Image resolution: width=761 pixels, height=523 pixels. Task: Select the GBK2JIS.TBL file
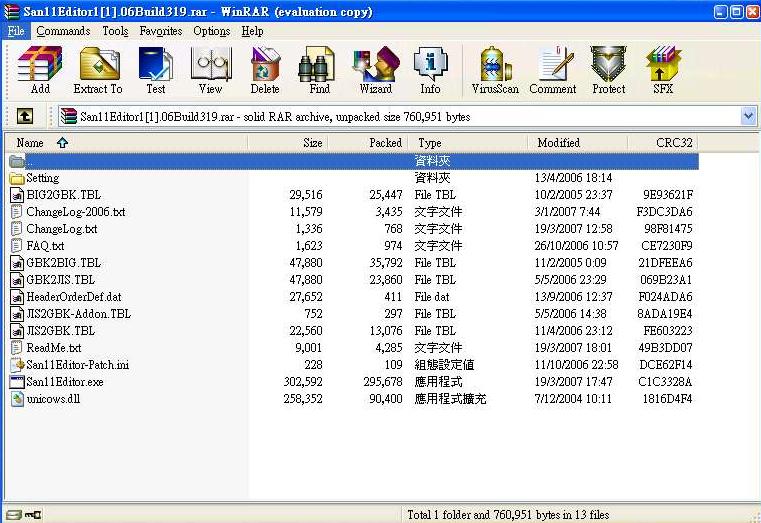pyautogui.click(x=61, y=280)
